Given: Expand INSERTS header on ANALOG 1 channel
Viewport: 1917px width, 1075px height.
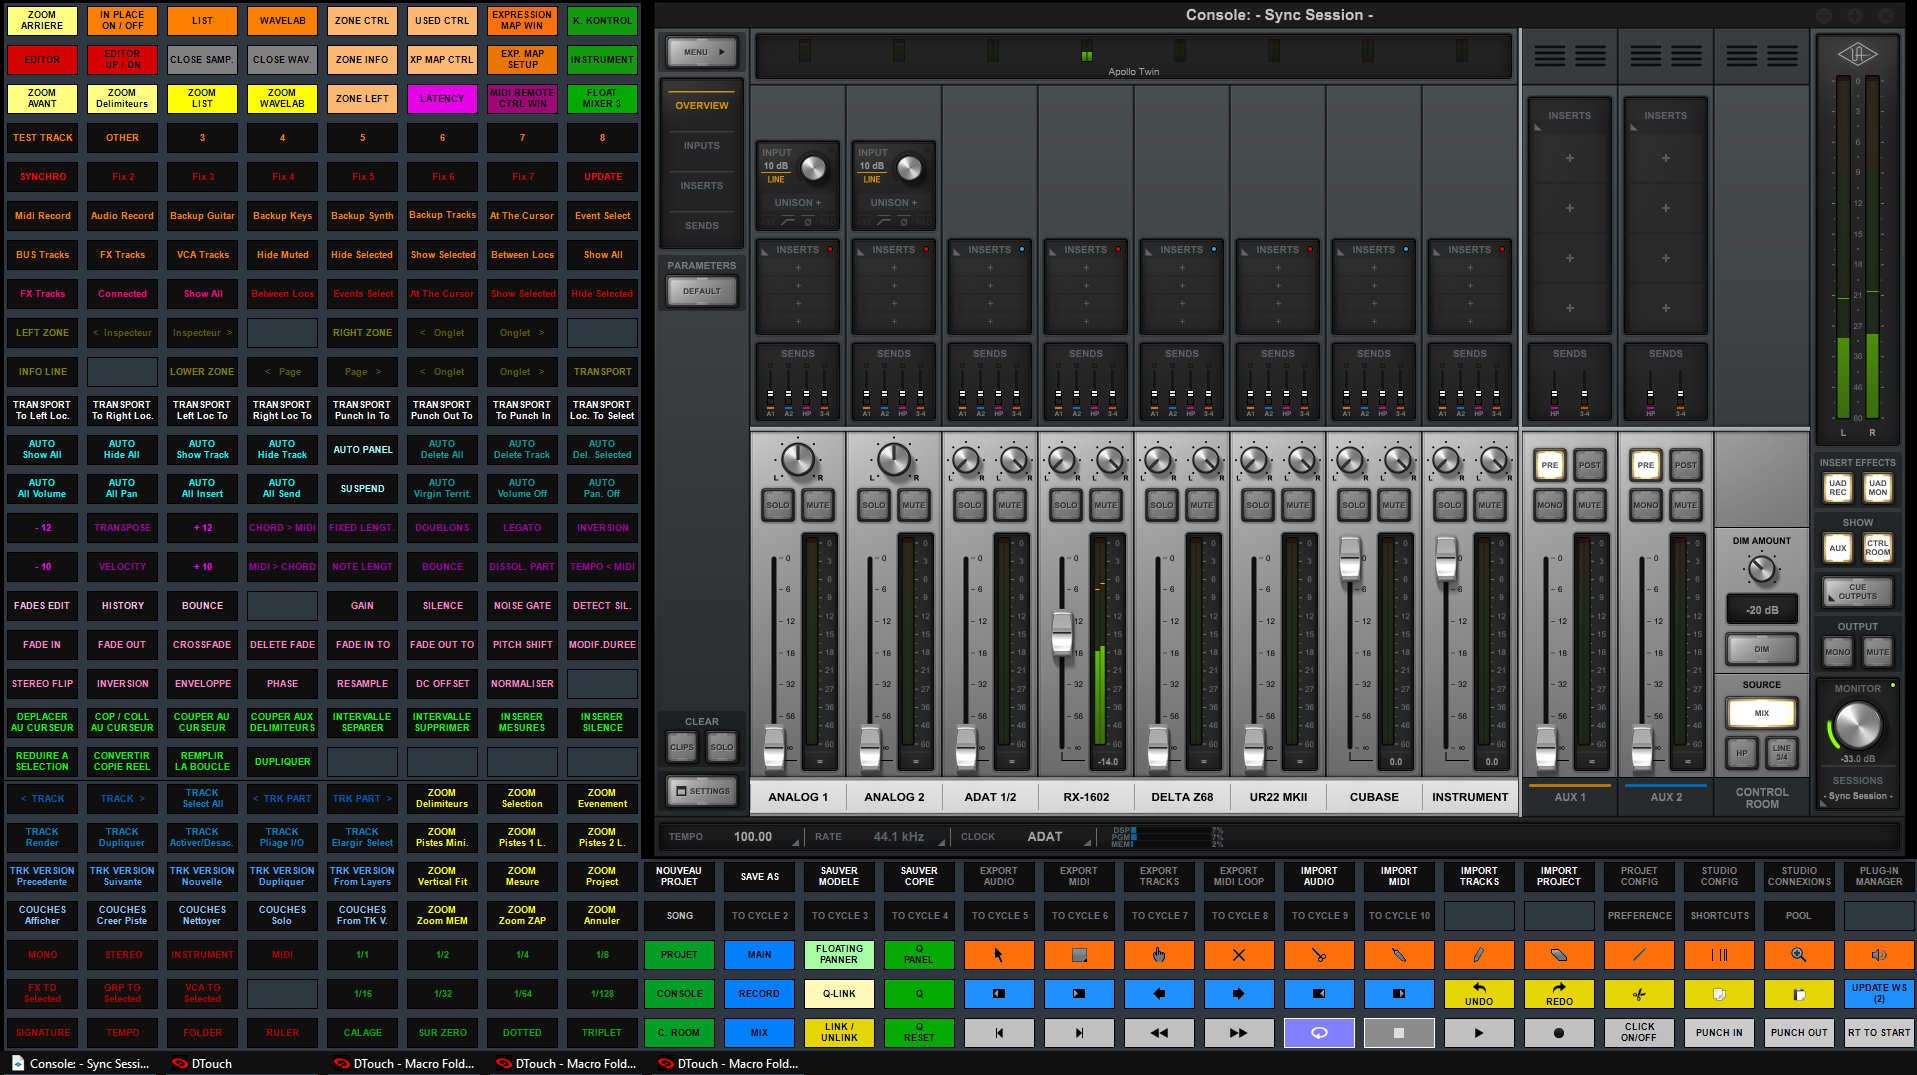Looking at the screenshot, I should [x=798, y=250].
